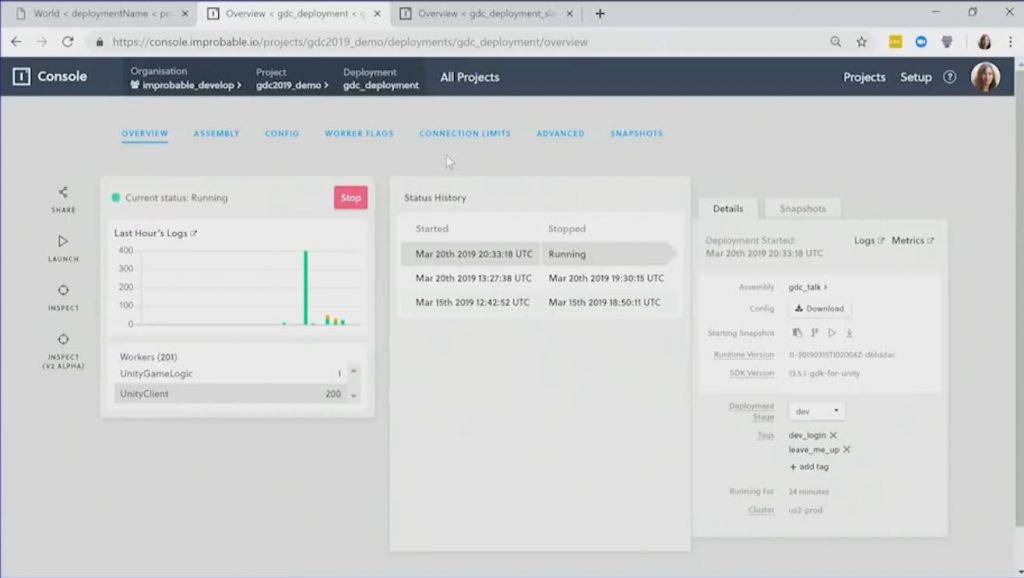
Task: Select the Overview tab
Action: (145, 133)
